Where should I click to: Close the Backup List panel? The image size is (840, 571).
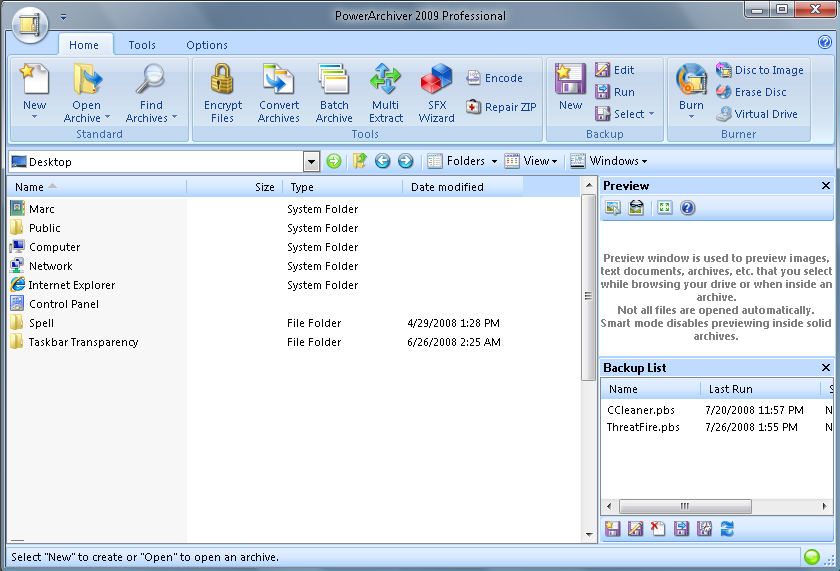coord(826,367)
